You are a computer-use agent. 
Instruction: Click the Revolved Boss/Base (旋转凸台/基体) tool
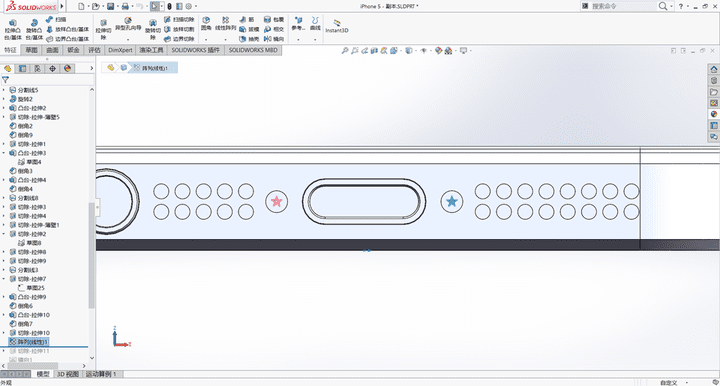coord(34,30)
